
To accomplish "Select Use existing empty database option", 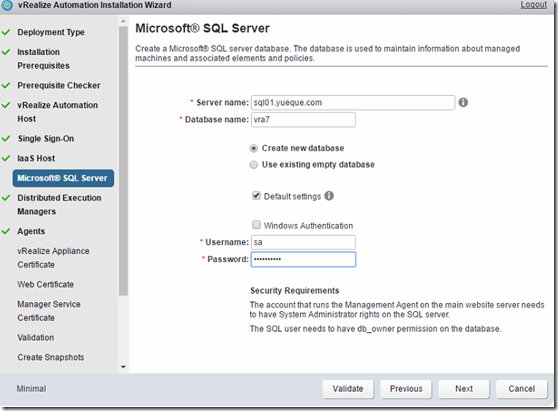I will pyautogui.click(x=253, y=165).
